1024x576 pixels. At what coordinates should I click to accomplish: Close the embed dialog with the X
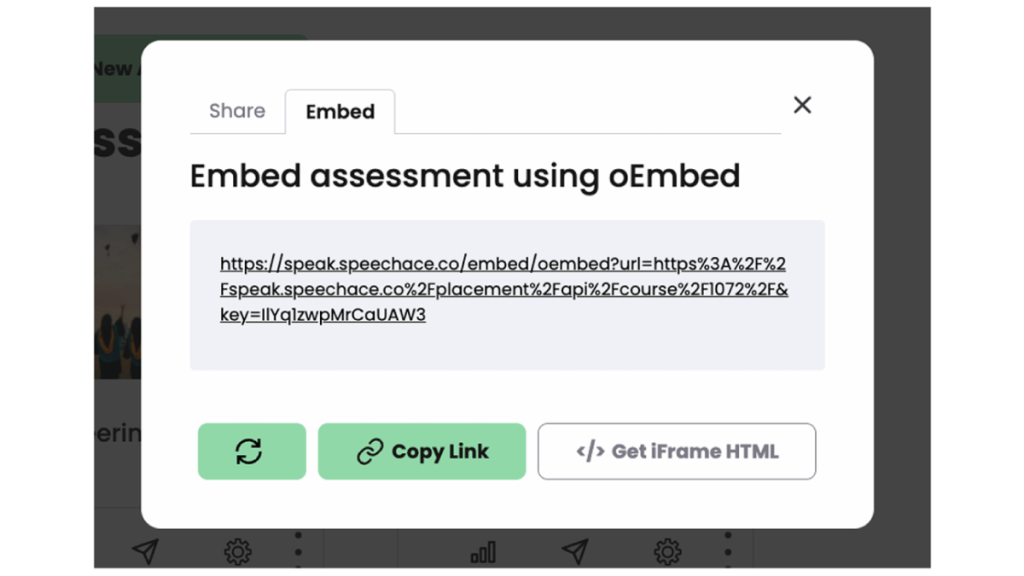tap(802, 105)
